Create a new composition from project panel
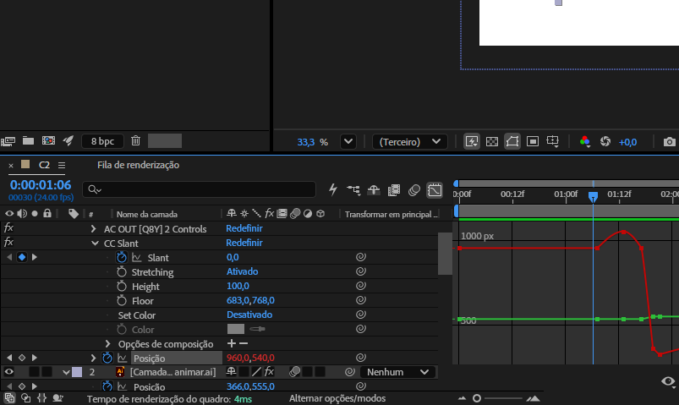 [48, 141]
